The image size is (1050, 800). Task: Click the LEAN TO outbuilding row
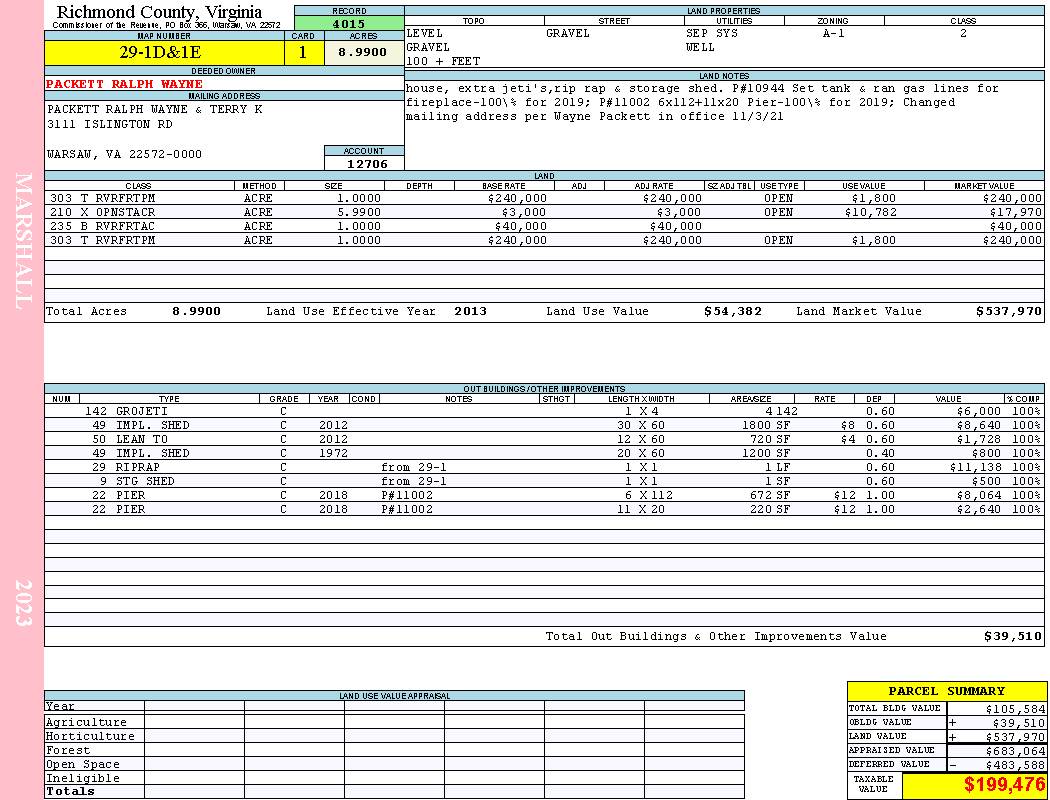[x=544, y=439]
